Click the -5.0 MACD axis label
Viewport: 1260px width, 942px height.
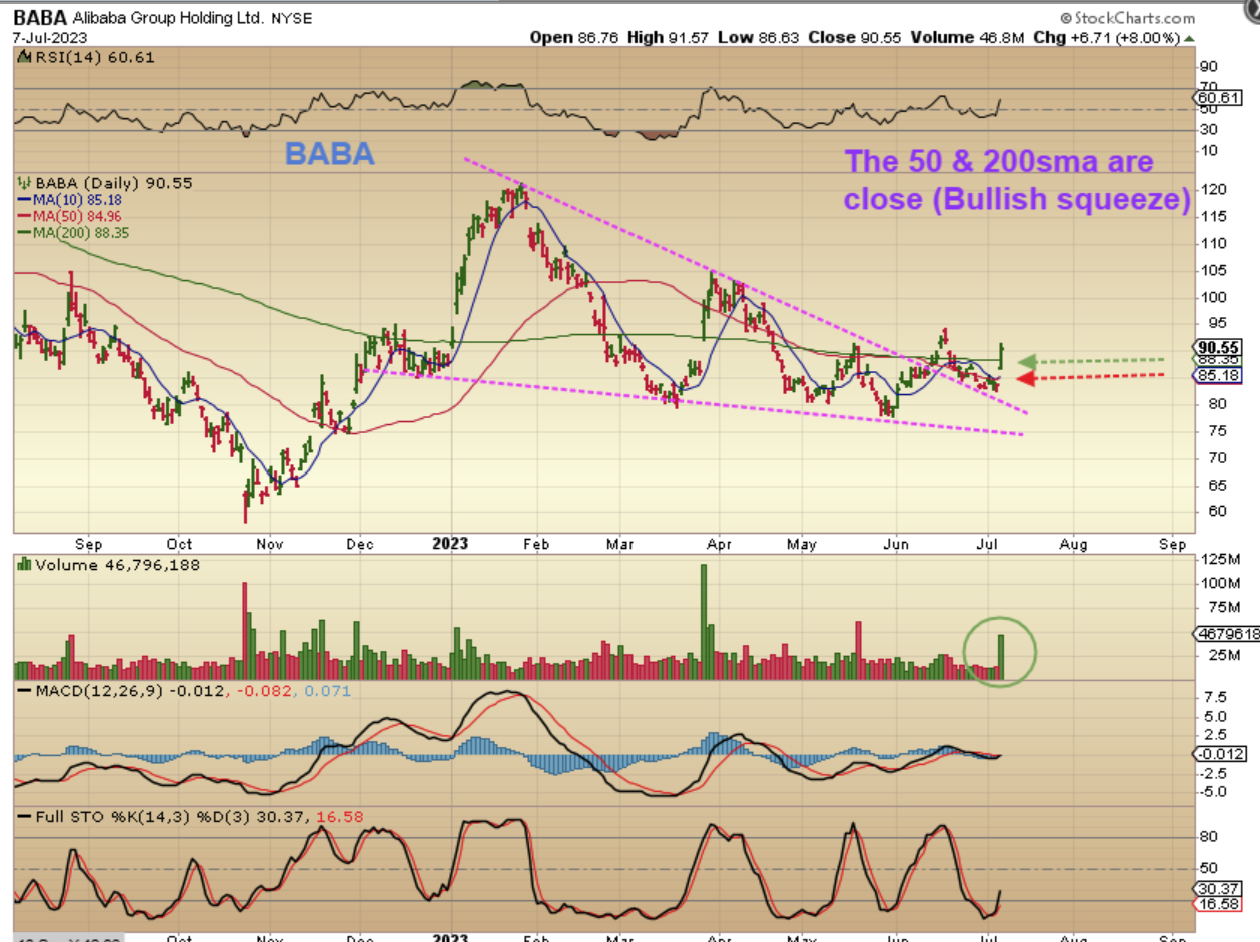1211,791
